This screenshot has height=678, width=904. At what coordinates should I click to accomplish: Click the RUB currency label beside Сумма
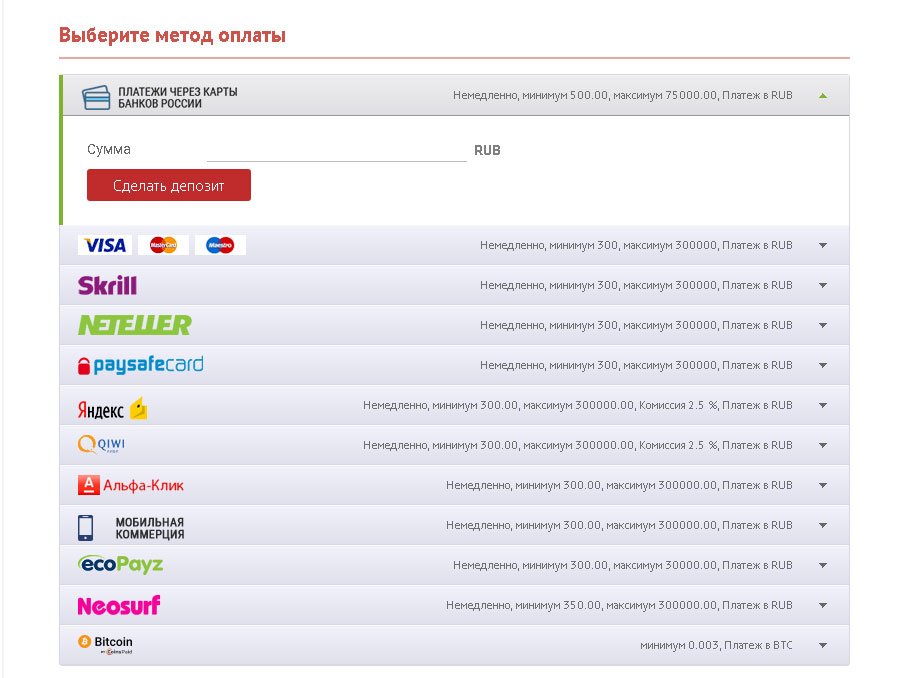(x=487, y=150)
